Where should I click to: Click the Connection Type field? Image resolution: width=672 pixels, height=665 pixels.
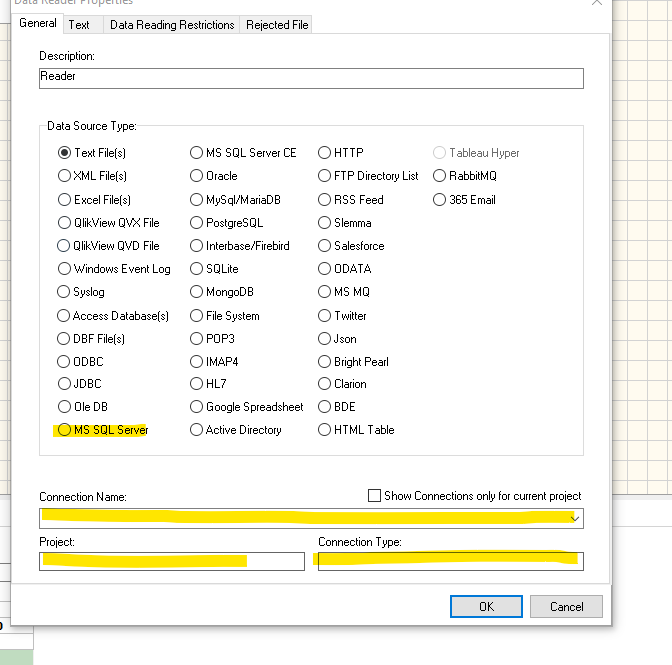coord(451,561)
